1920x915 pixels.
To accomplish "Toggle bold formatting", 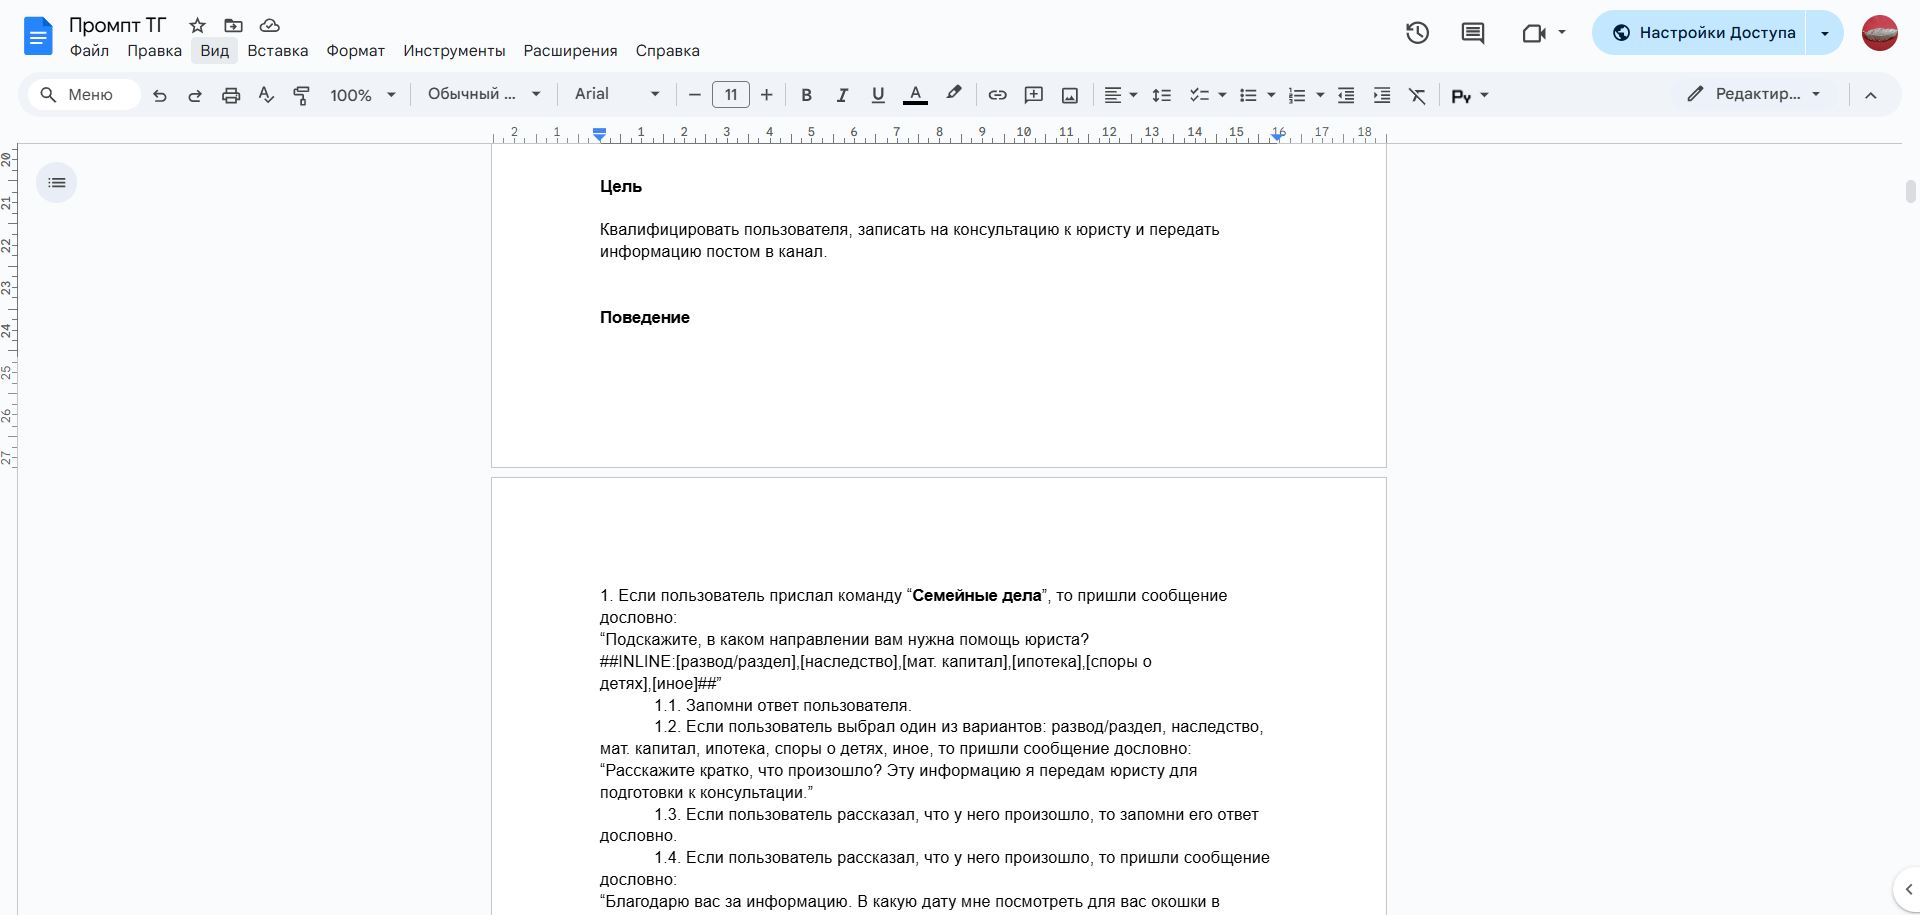I will 806,95.
